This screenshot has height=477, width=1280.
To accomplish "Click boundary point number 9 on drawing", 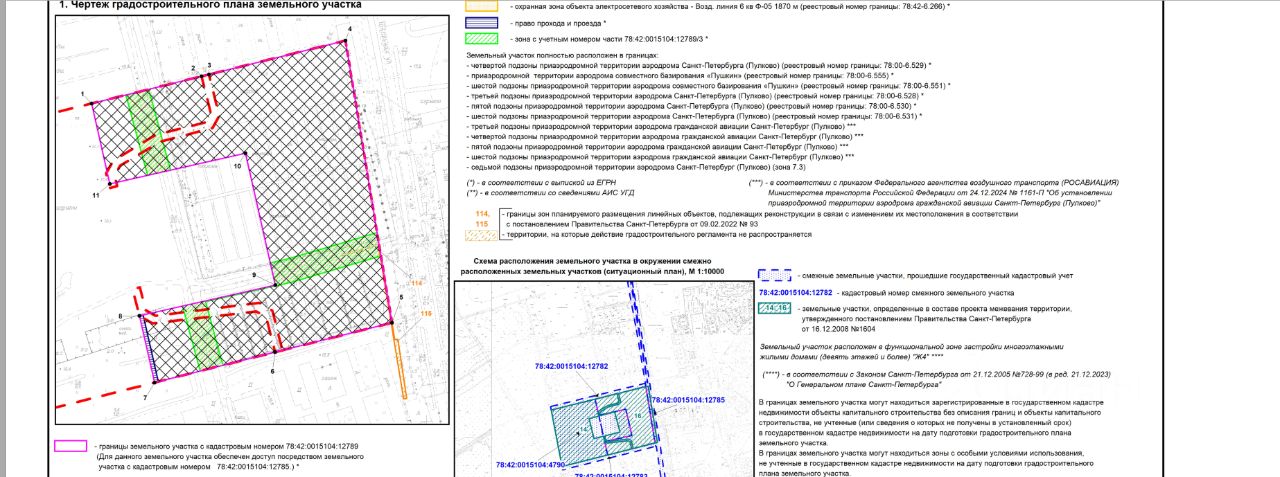I will click(254, 274).
